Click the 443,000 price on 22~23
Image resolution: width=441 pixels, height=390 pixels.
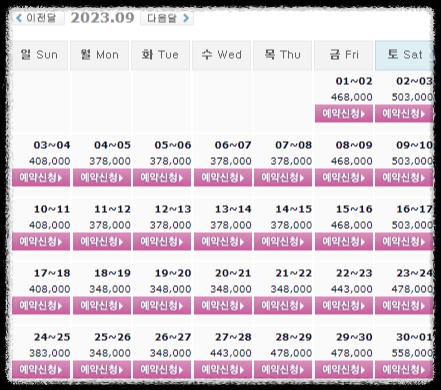pyautogui.click(x=352, y=289)
